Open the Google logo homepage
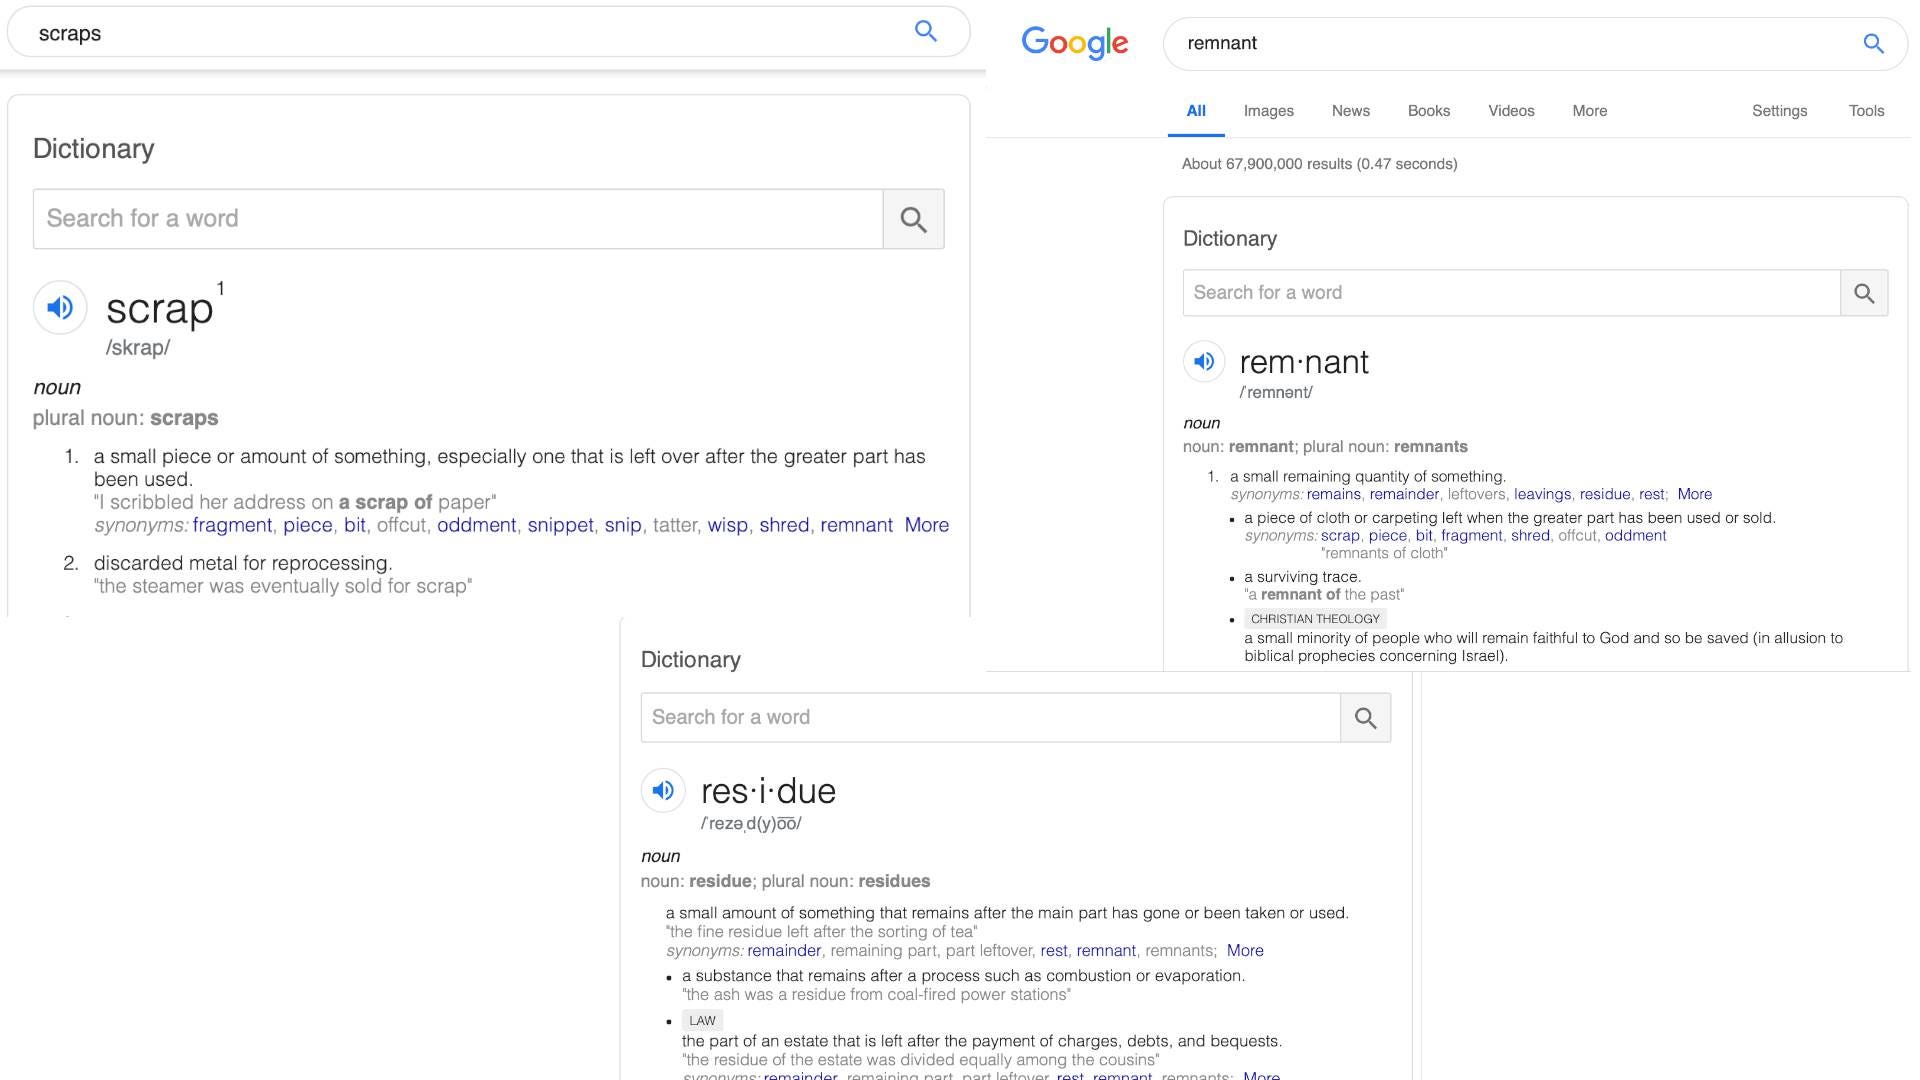Screen dimensions: 1920x1080 point(1074,43)
